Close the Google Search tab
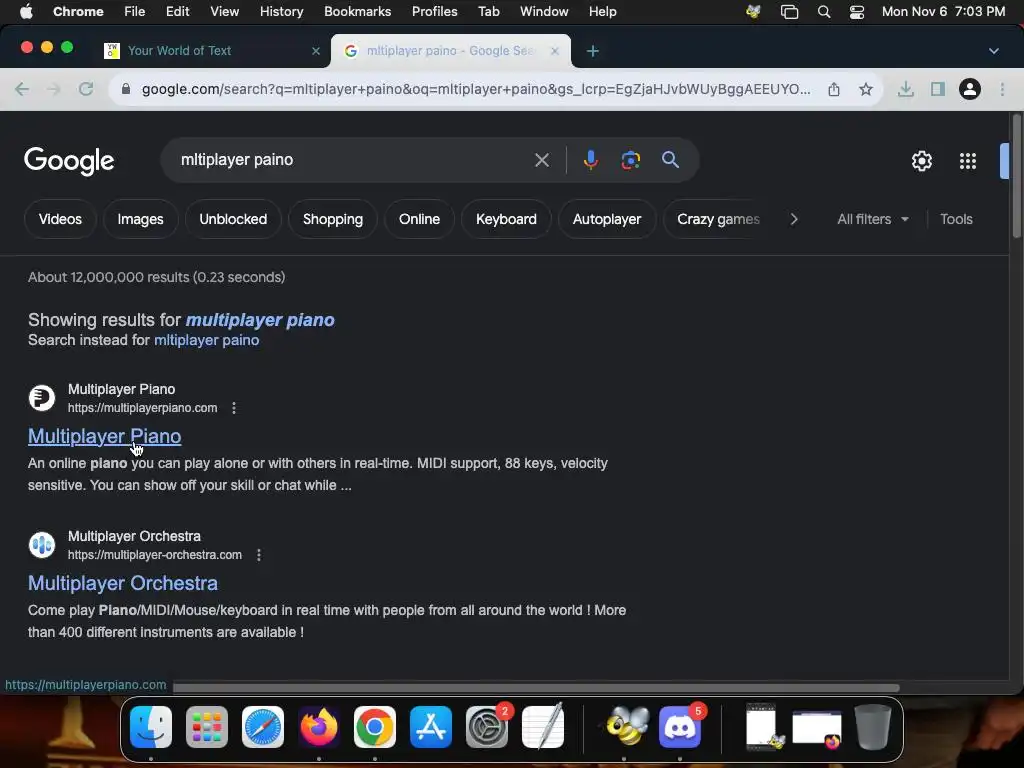 click(554, 51)
